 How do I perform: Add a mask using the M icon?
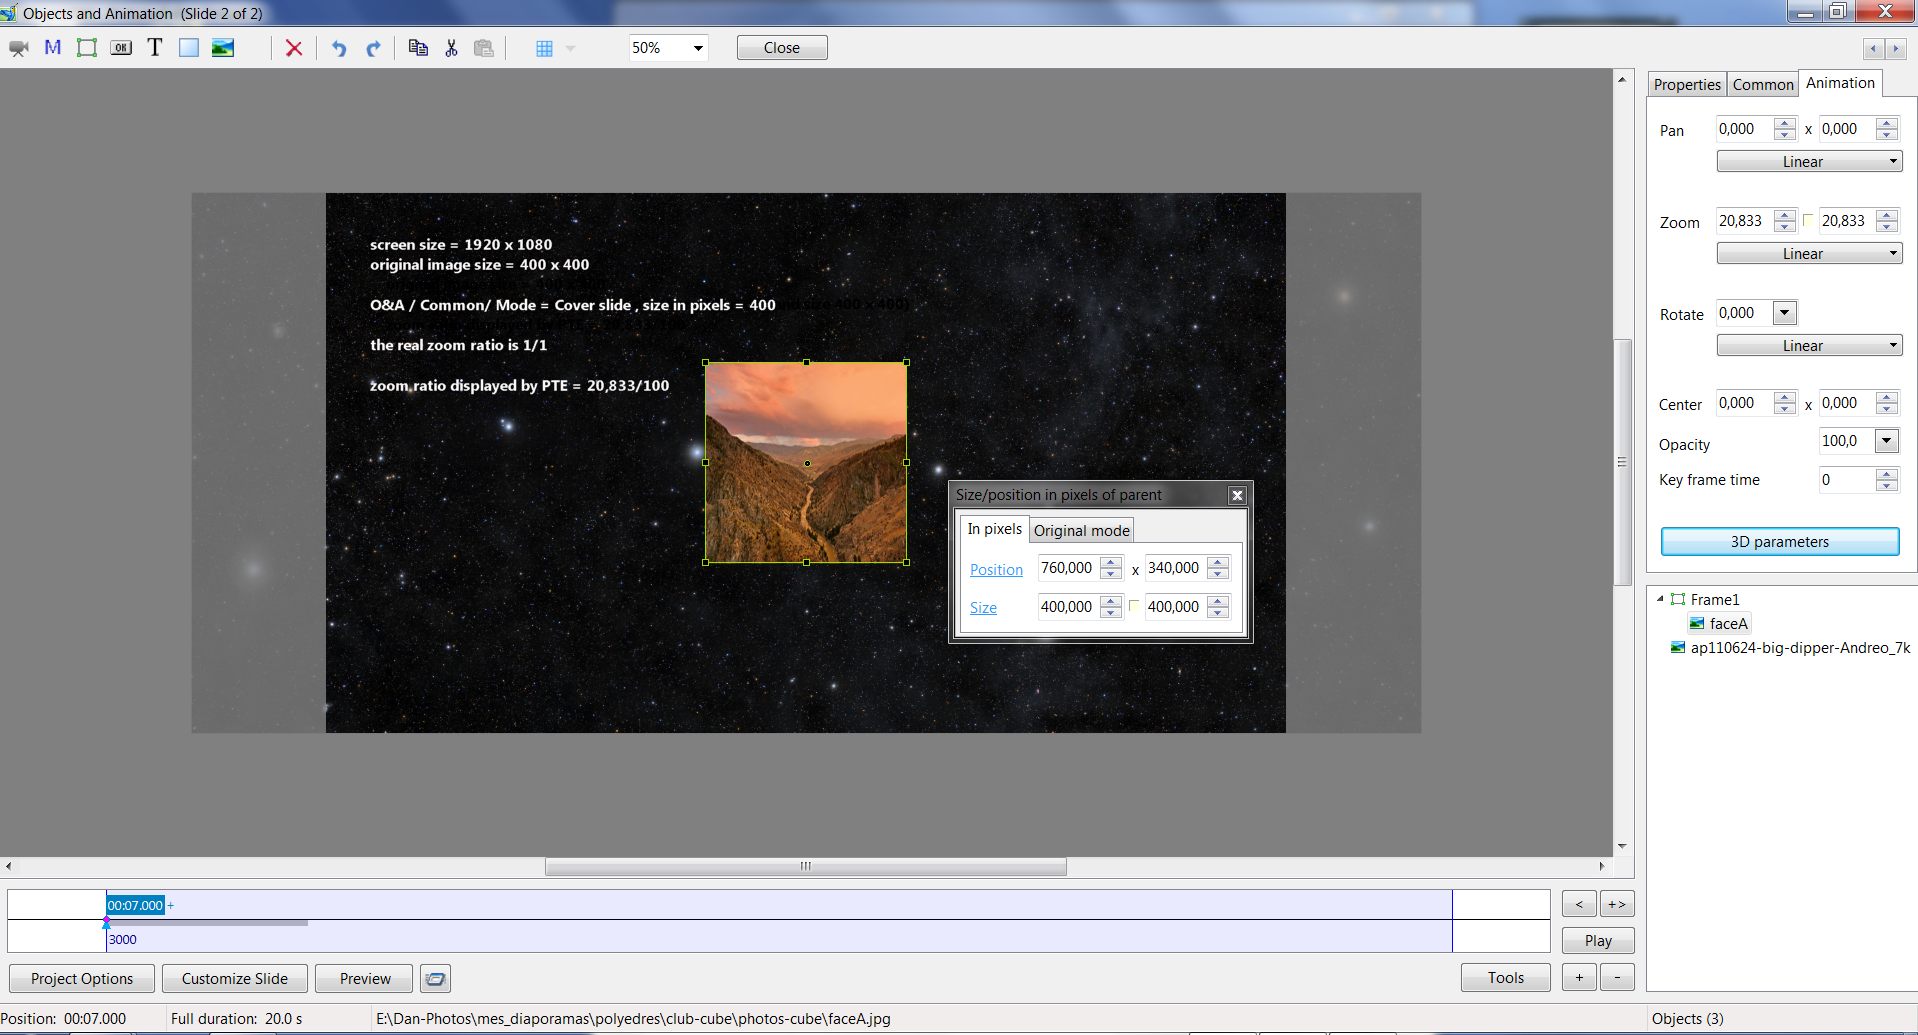pos(53,48)
